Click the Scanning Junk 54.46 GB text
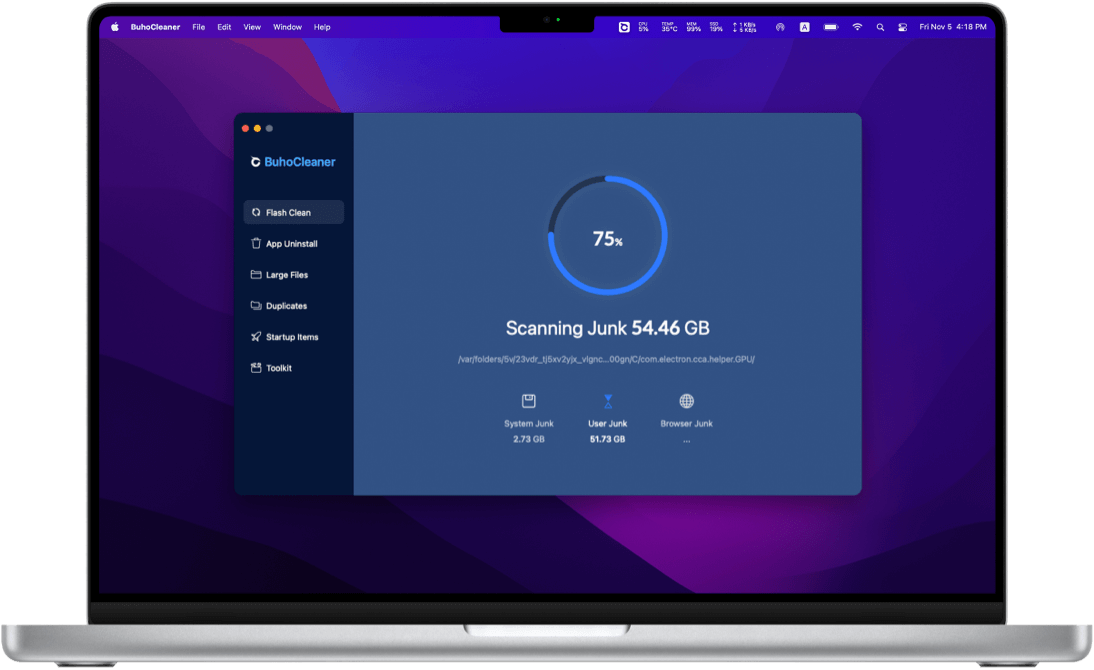The image size is (1094, 670). pyautogui.click(x=608, y=328)
